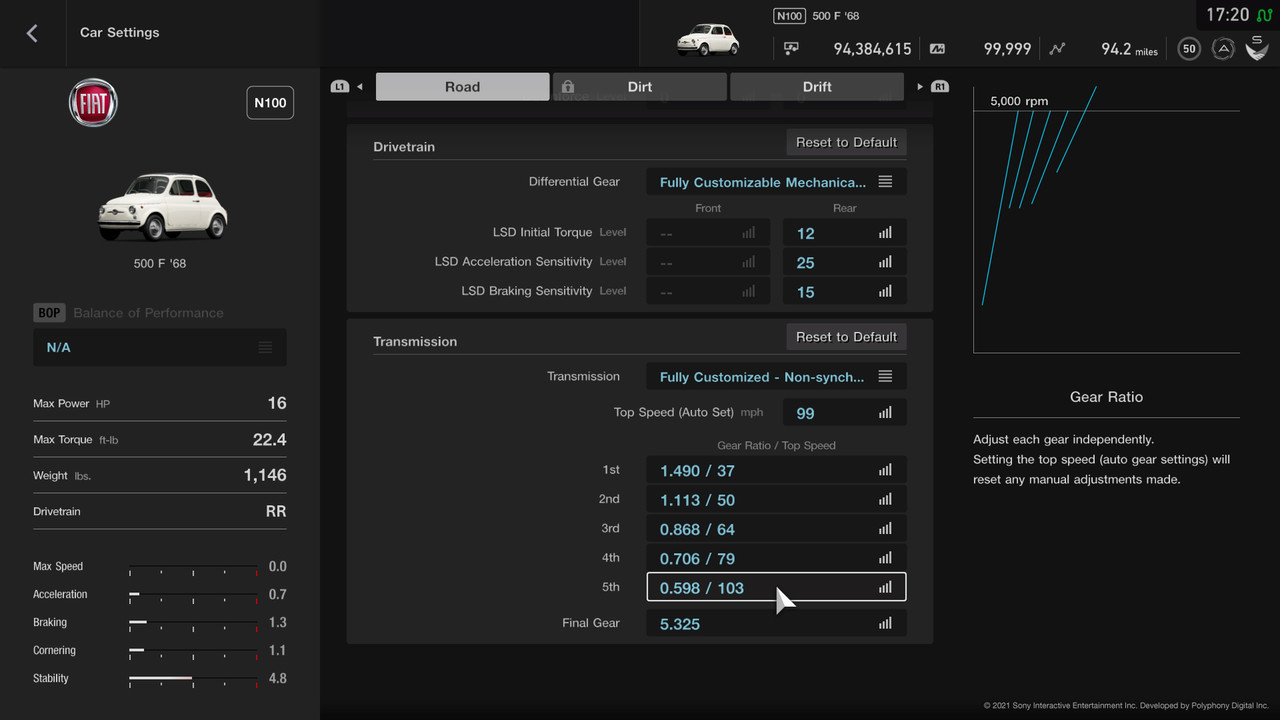Click the Fiat brand logo
The width and height of the screenshot is (1280, 720).
[x=93, y=103]
